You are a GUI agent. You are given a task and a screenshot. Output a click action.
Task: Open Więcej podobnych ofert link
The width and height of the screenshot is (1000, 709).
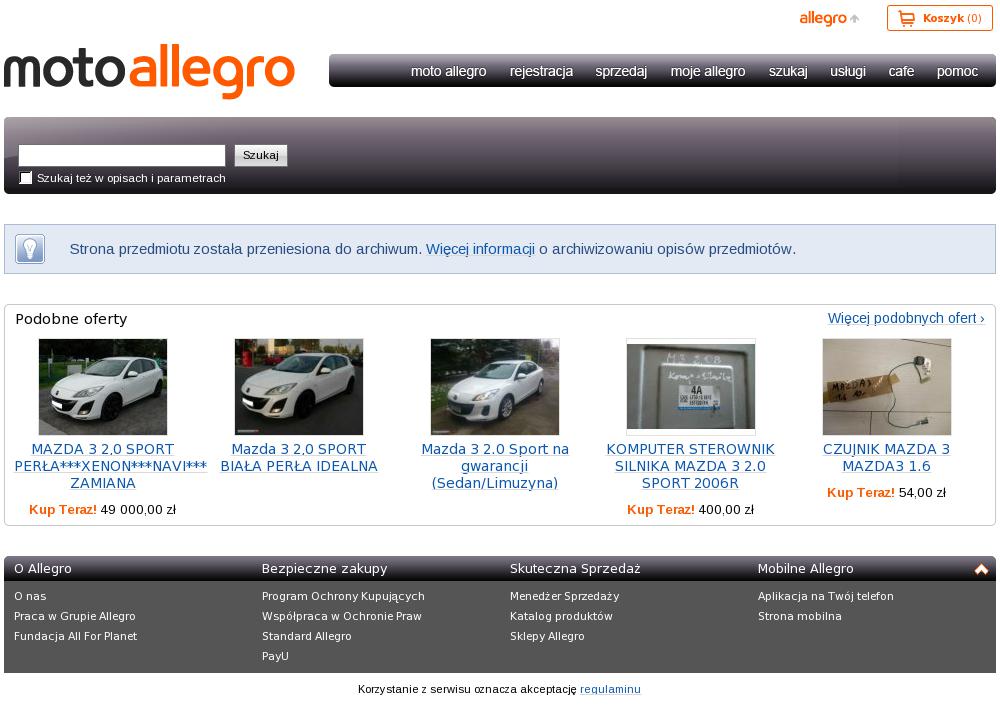[x=906, y=318]
